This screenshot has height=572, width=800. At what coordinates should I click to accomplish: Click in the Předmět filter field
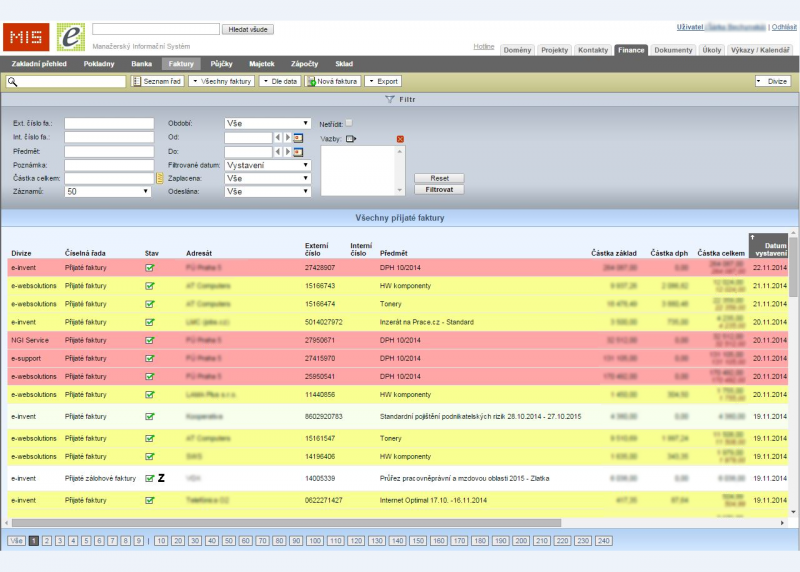pyautogui.click(x=108, y=151)
